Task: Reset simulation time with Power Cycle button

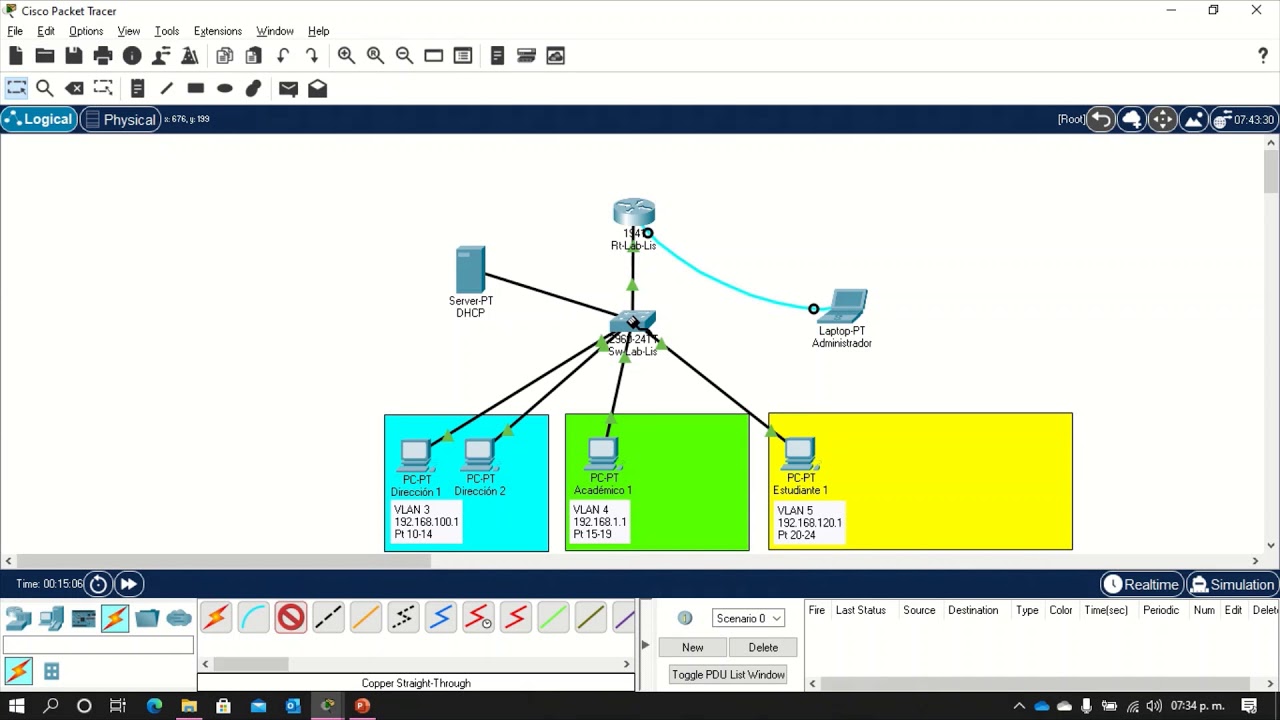Action: click(x=98, y=584)
